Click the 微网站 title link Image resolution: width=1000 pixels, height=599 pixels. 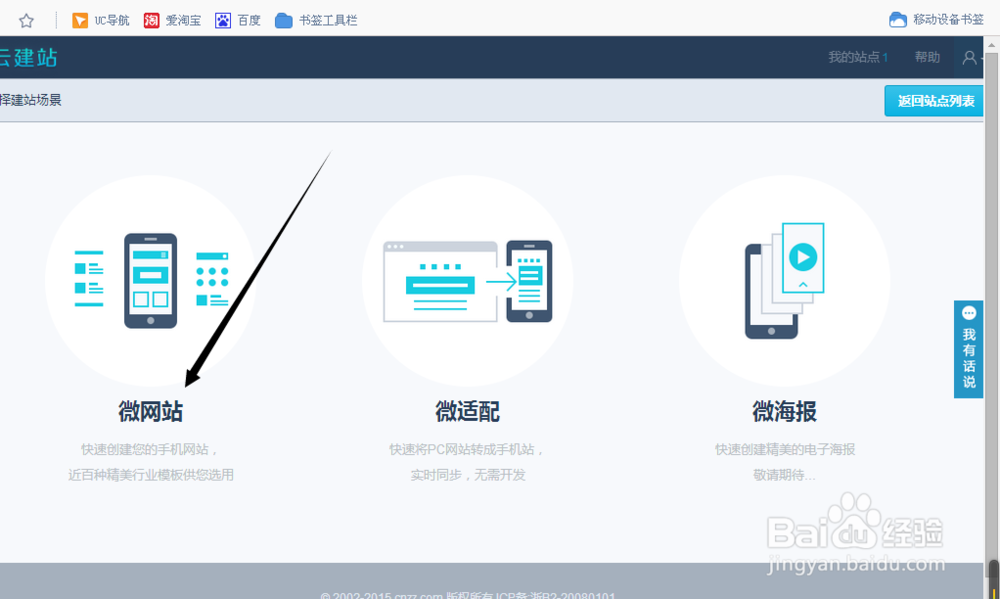pyautogui.click(x=150, y=412)
